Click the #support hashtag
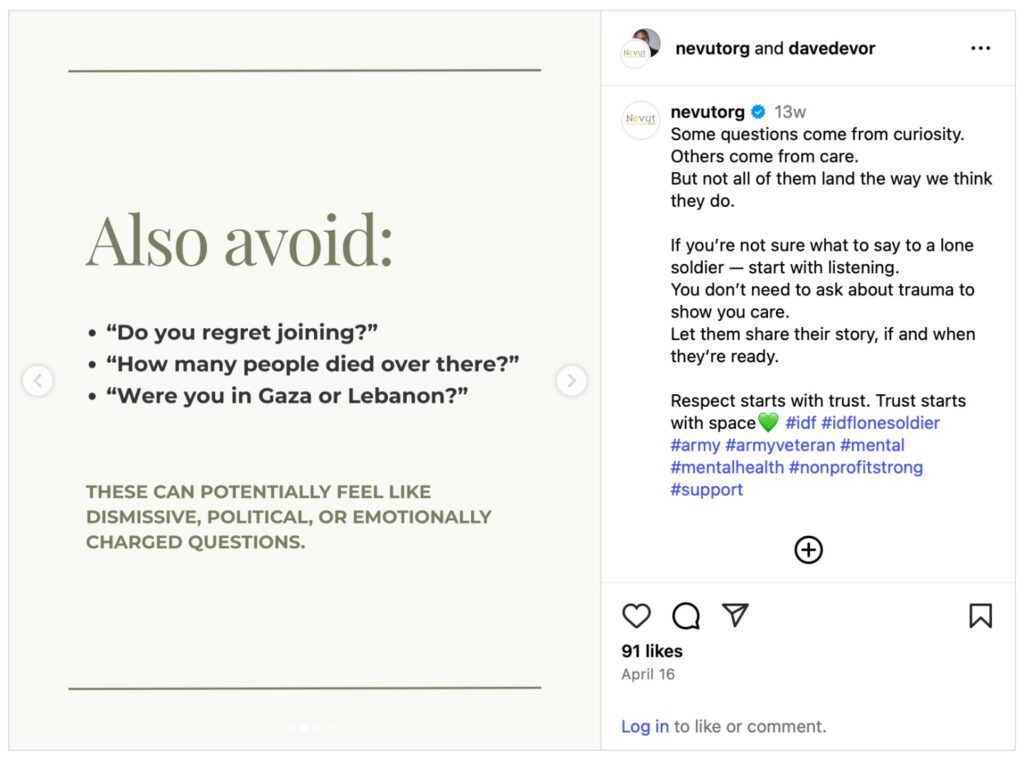Viewport: 1024px width, 759px height. click(707, 489)
